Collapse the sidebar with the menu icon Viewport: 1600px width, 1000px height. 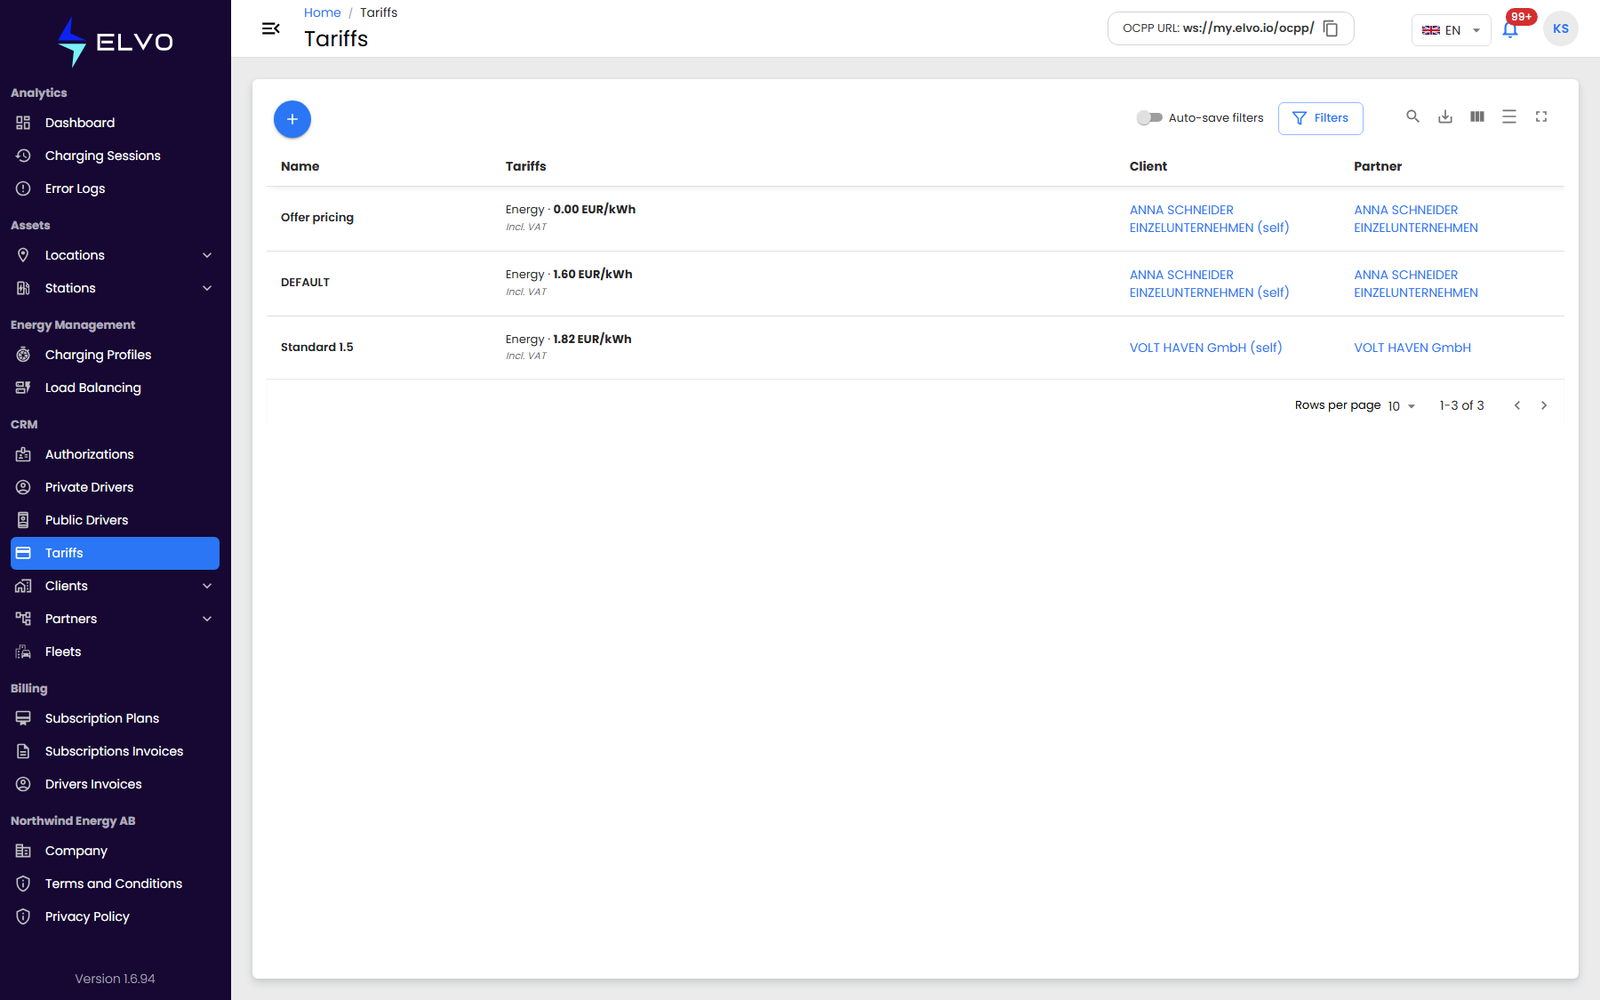pyautogui.click(x=270, y=29)
